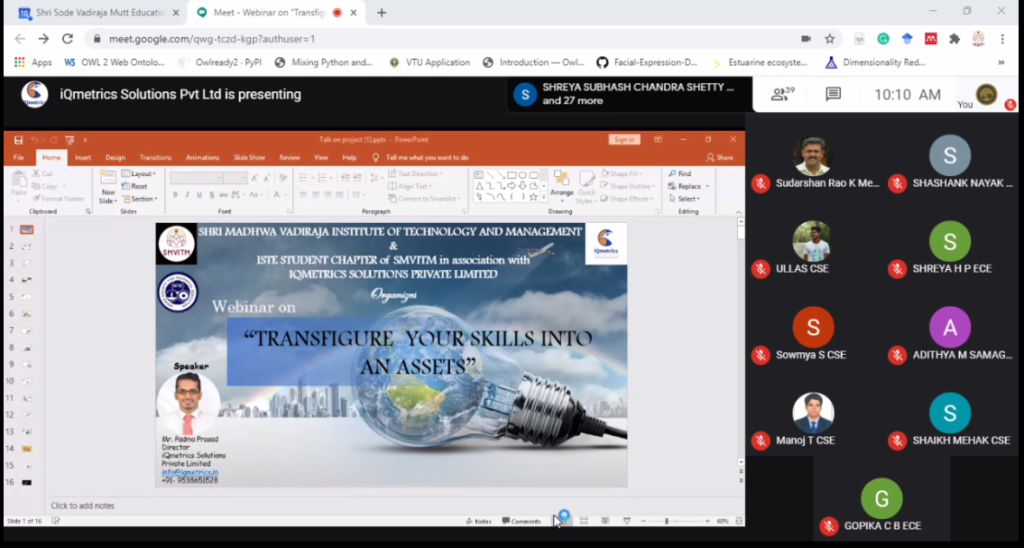Expand the Layout dropdown in the Slides group
This screenshot has height=548, width=1024.
pos(140,174)
